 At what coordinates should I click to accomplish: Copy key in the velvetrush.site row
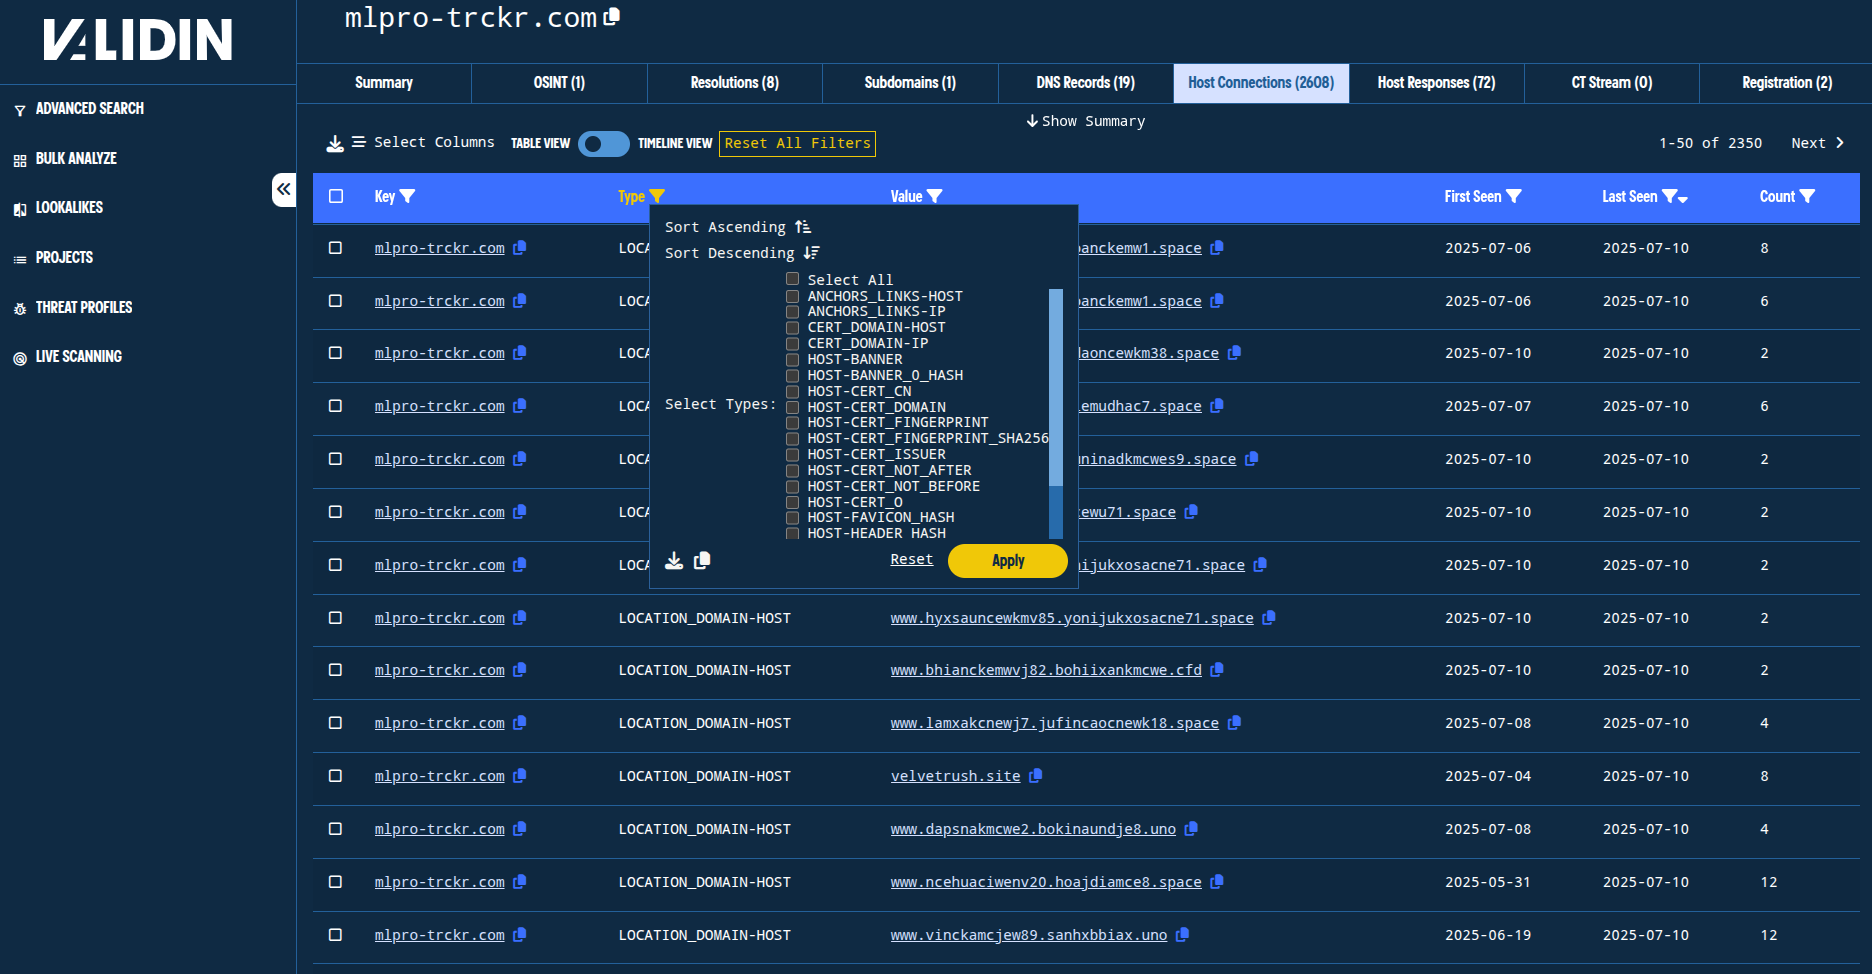tap(520, 776)
